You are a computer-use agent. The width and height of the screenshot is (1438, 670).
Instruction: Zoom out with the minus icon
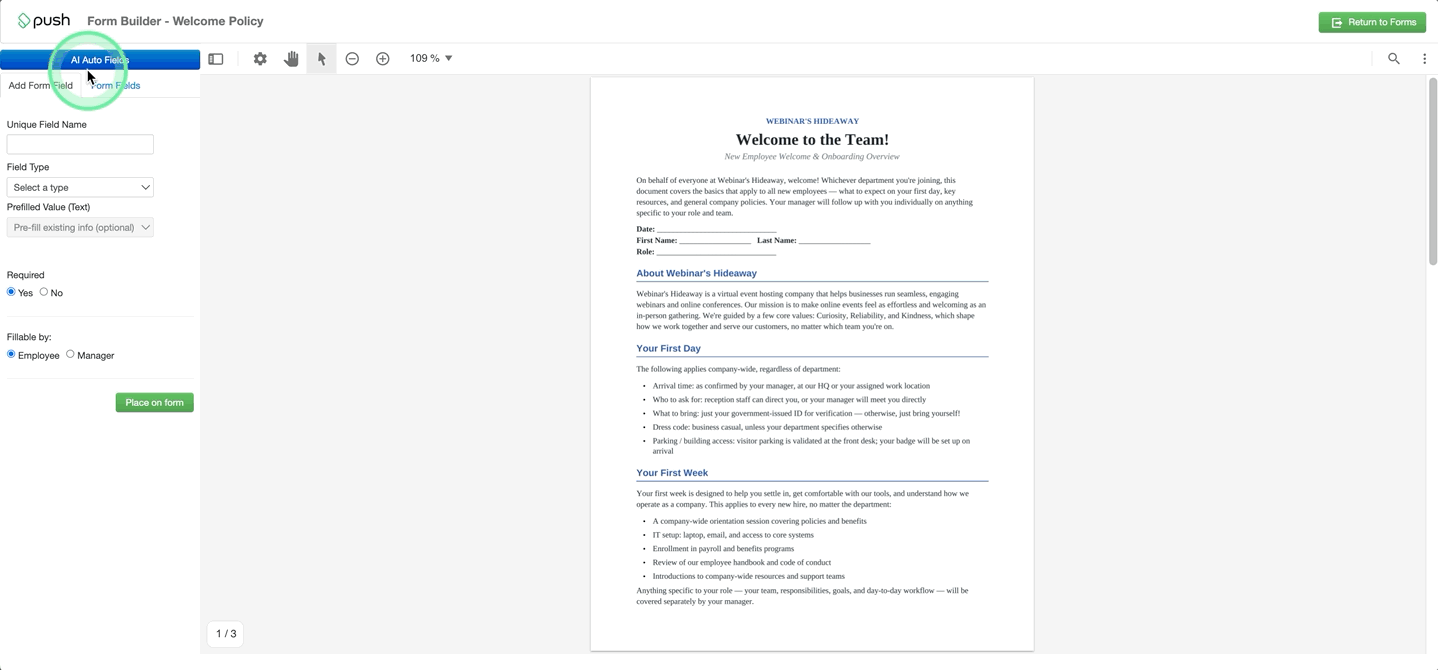pos(352,59)
